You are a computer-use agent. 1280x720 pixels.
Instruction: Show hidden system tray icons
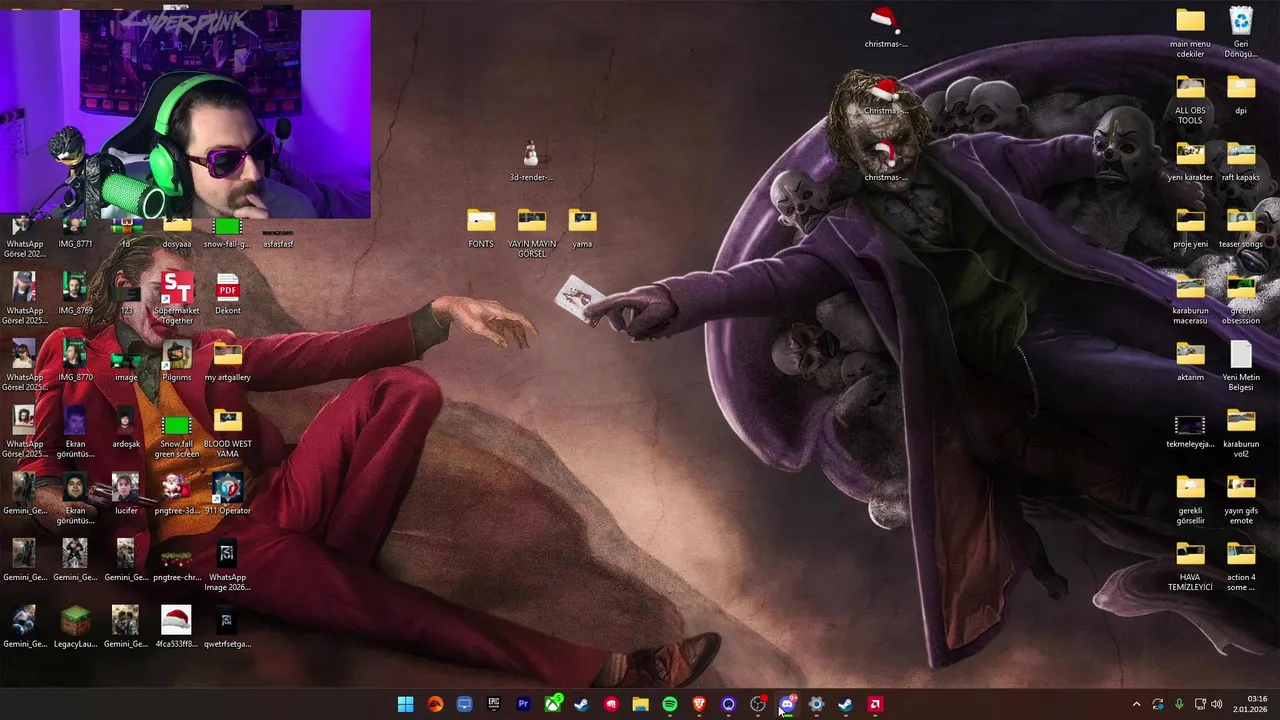click(1136, 704)
